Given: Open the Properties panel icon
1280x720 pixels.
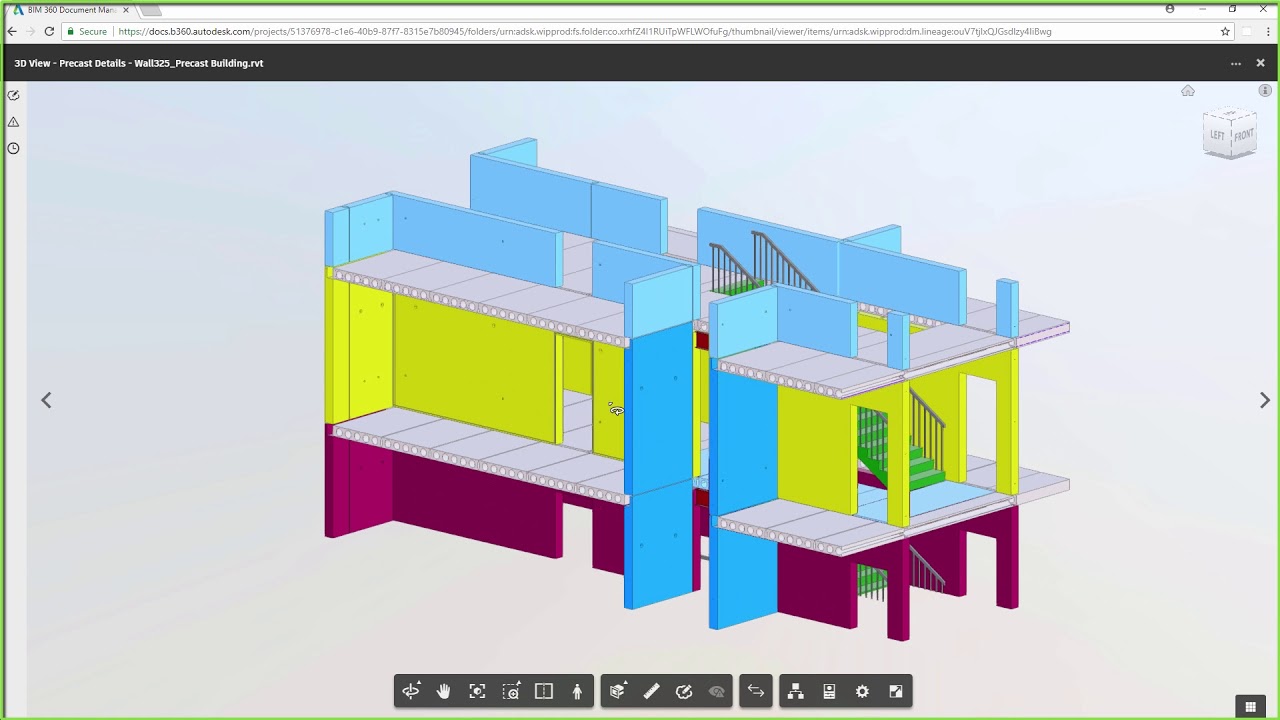Looking at the screenshot, I should pos(829,691).
